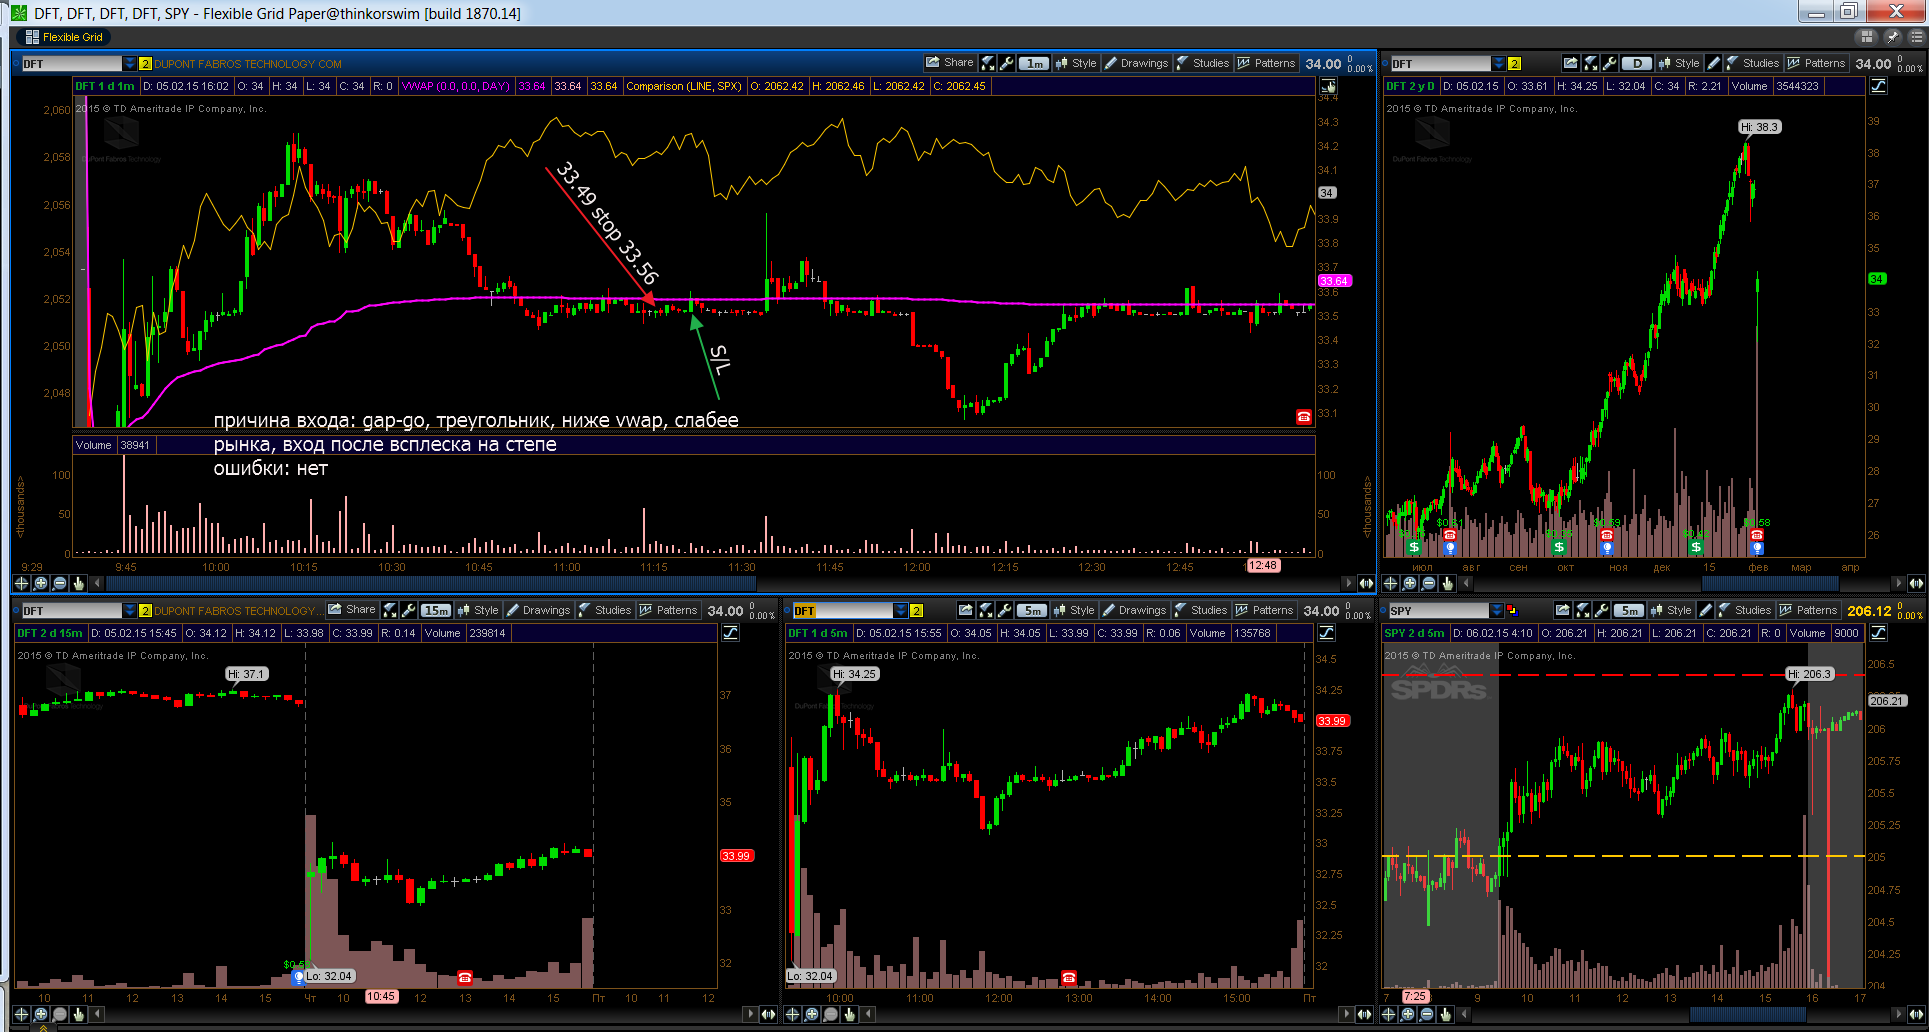Image resolution: width=1929 pixels, height=1032 pixels.
Task: Click crosshair tool under SPY chart
Action: [x=1388, y=1014]
